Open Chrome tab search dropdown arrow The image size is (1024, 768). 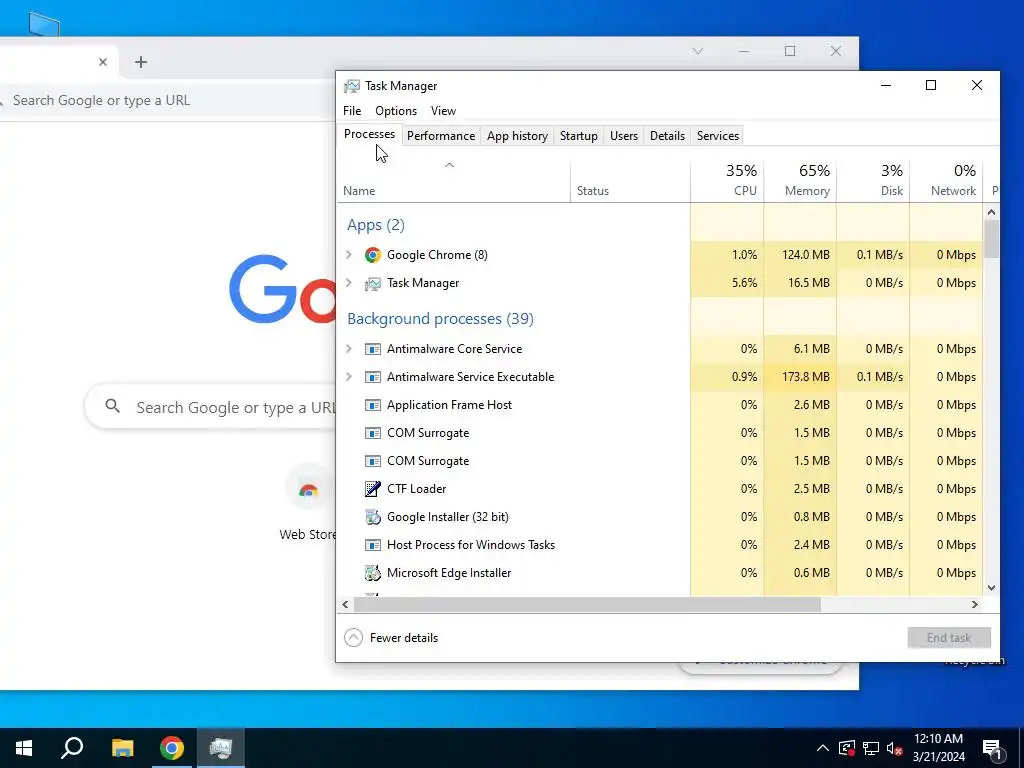point(697,51)
